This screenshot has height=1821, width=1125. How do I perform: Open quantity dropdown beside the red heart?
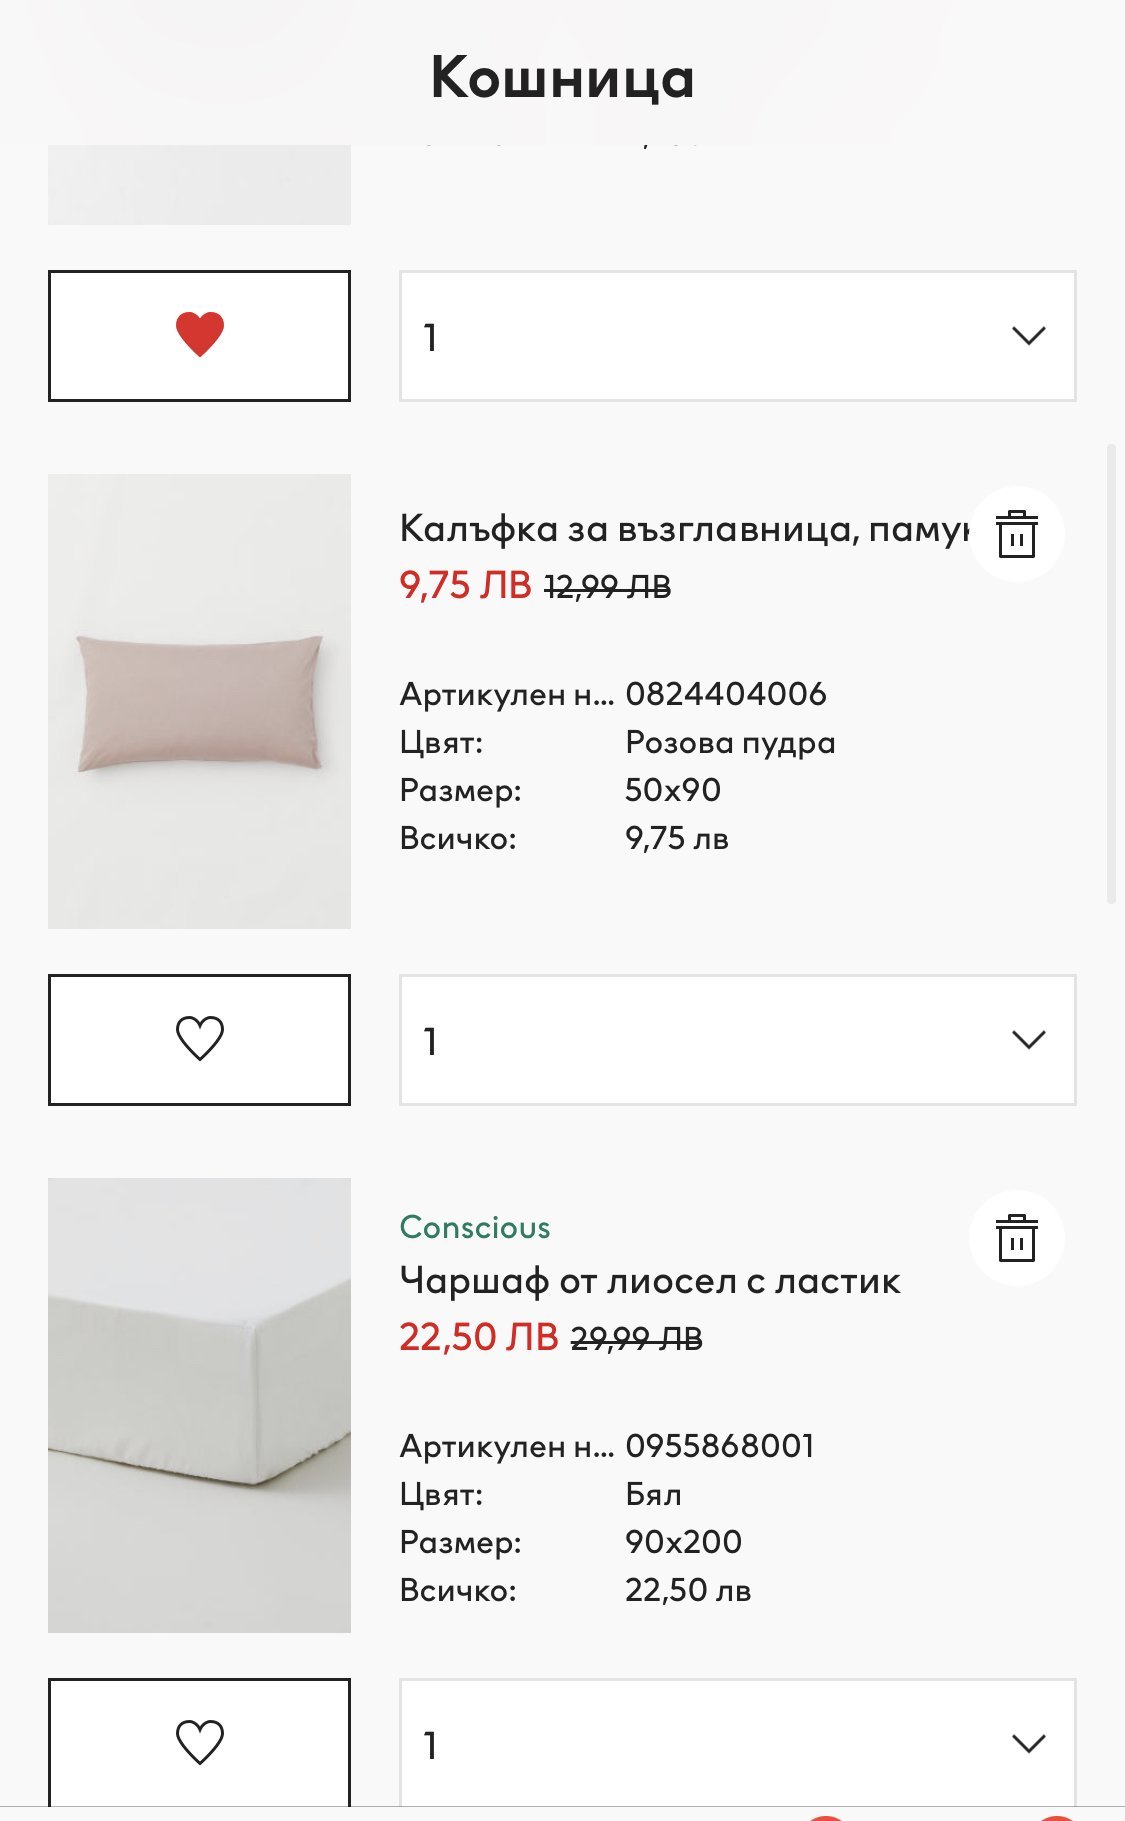[737, 336]
